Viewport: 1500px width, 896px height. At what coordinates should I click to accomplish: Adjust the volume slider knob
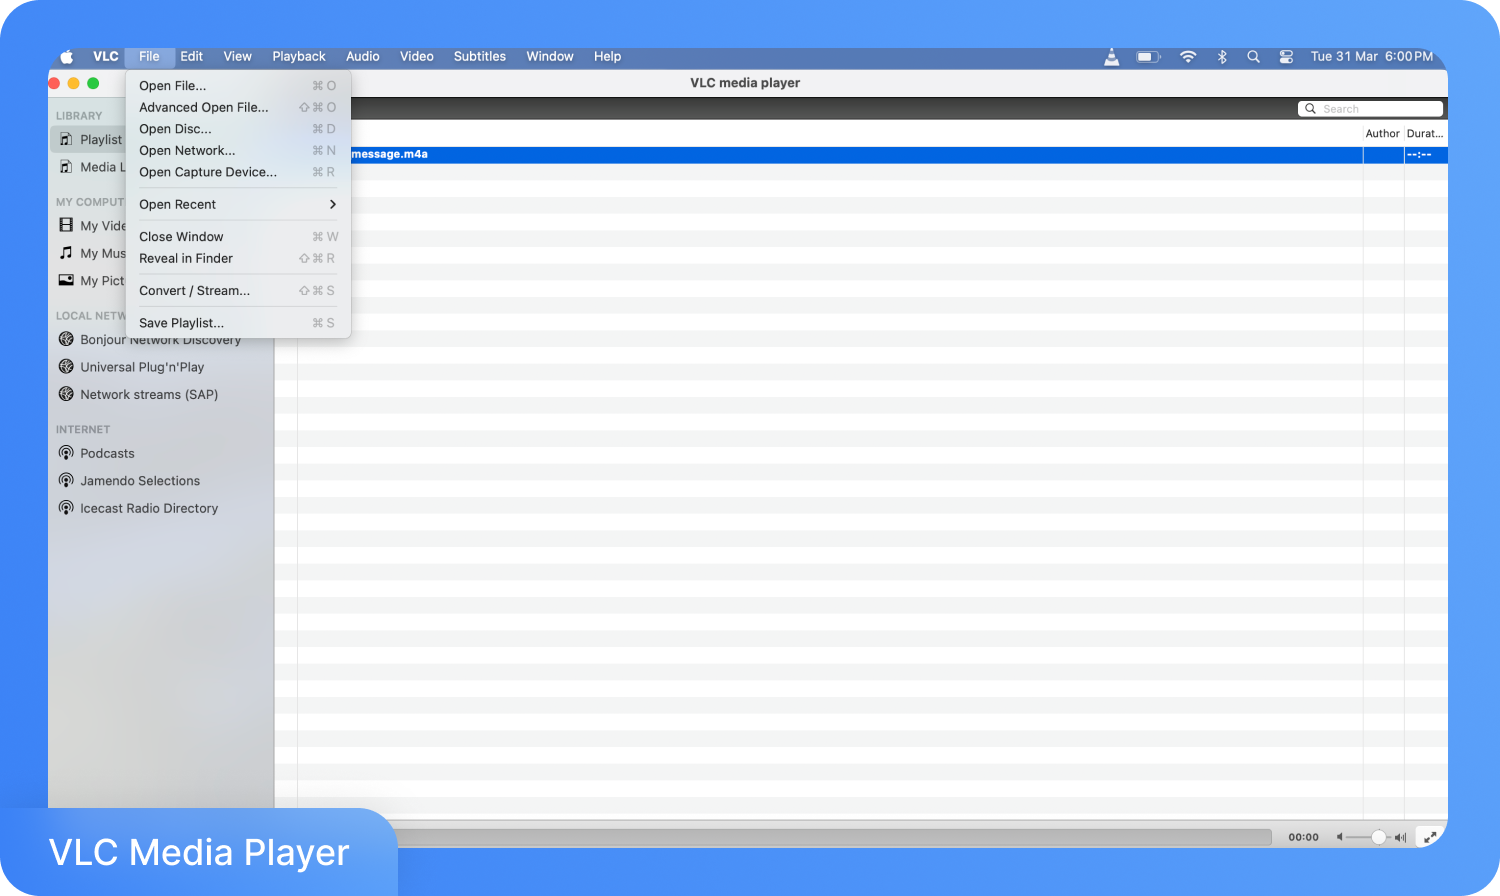1378,837
